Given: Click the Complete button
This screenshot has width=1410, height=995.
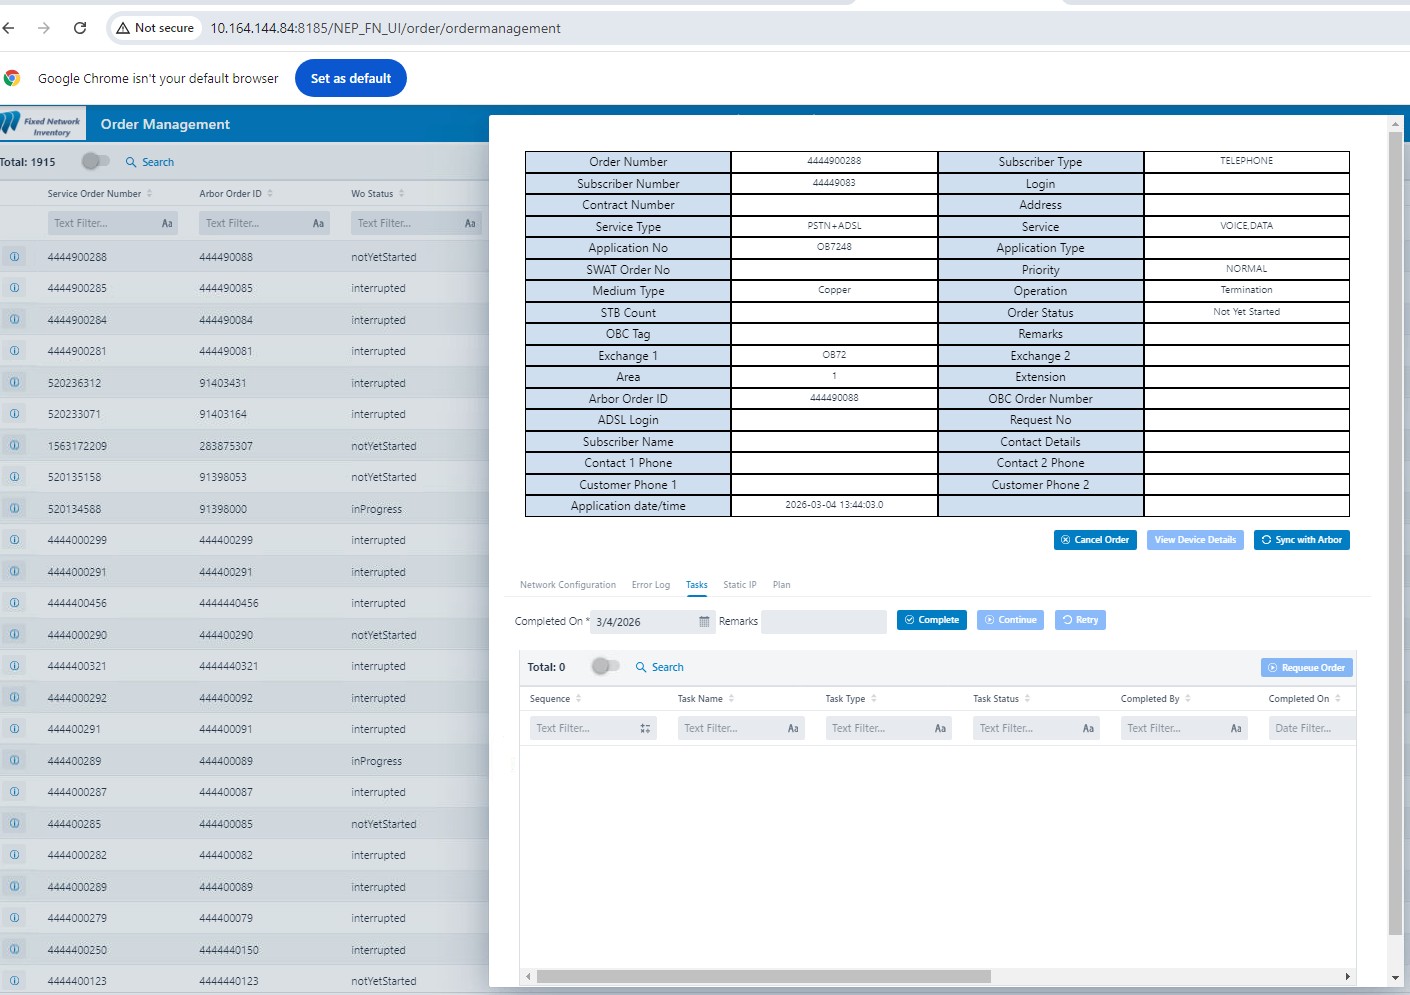Looking at the screenshot, I should [931, 620].
